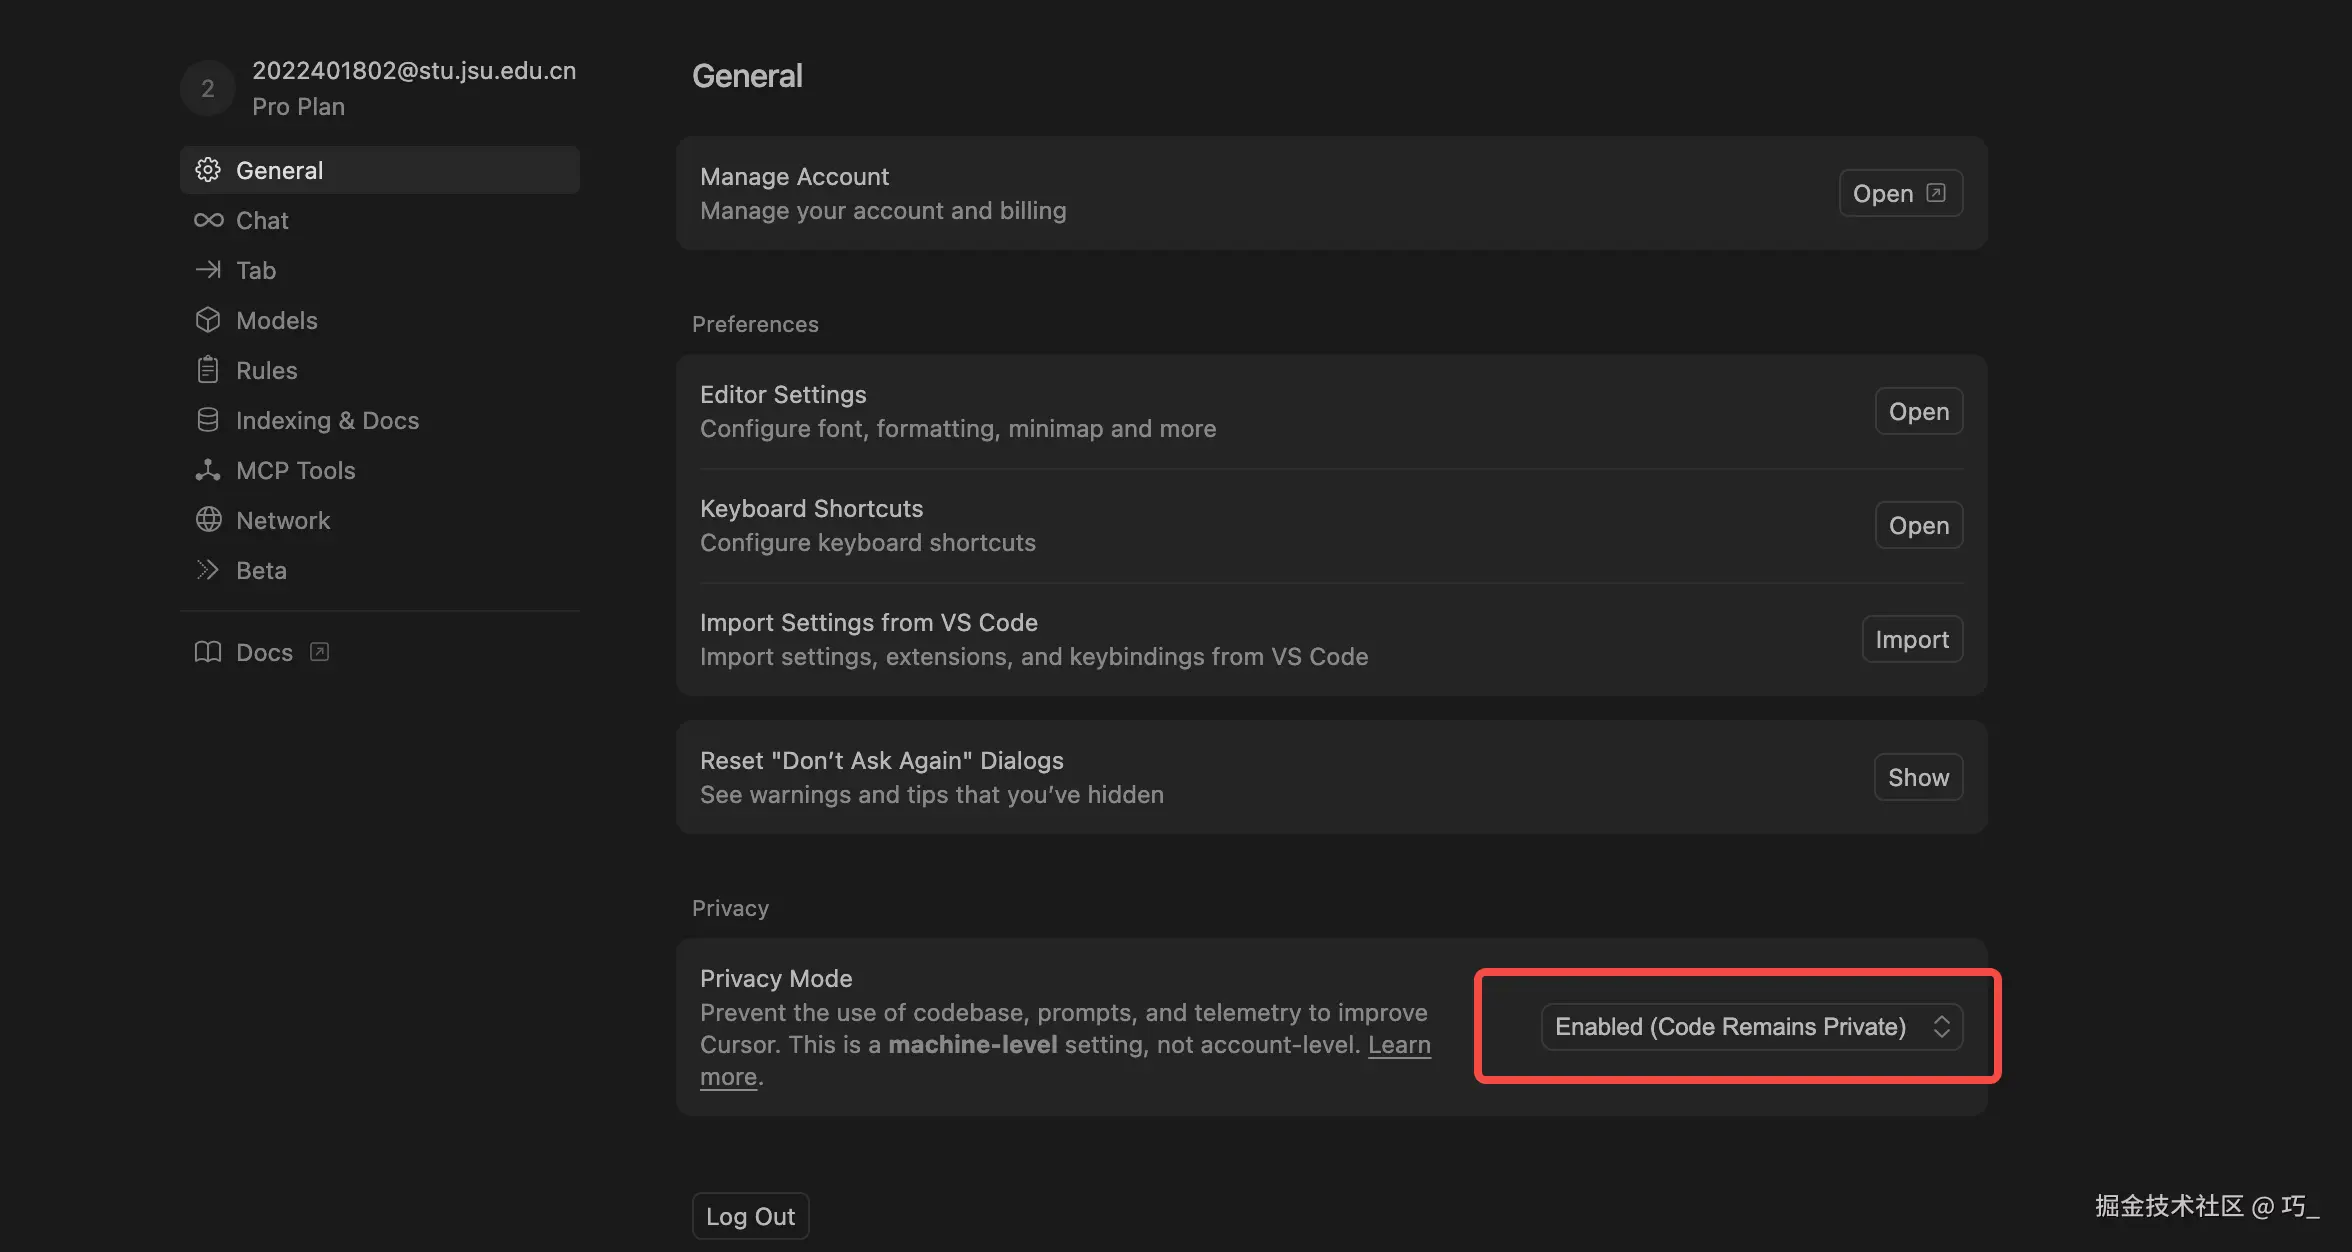Click the General gear icon in sidebar
Image resolution: width=2352 pixels, height=1252 pixels.
click(208, 170)
